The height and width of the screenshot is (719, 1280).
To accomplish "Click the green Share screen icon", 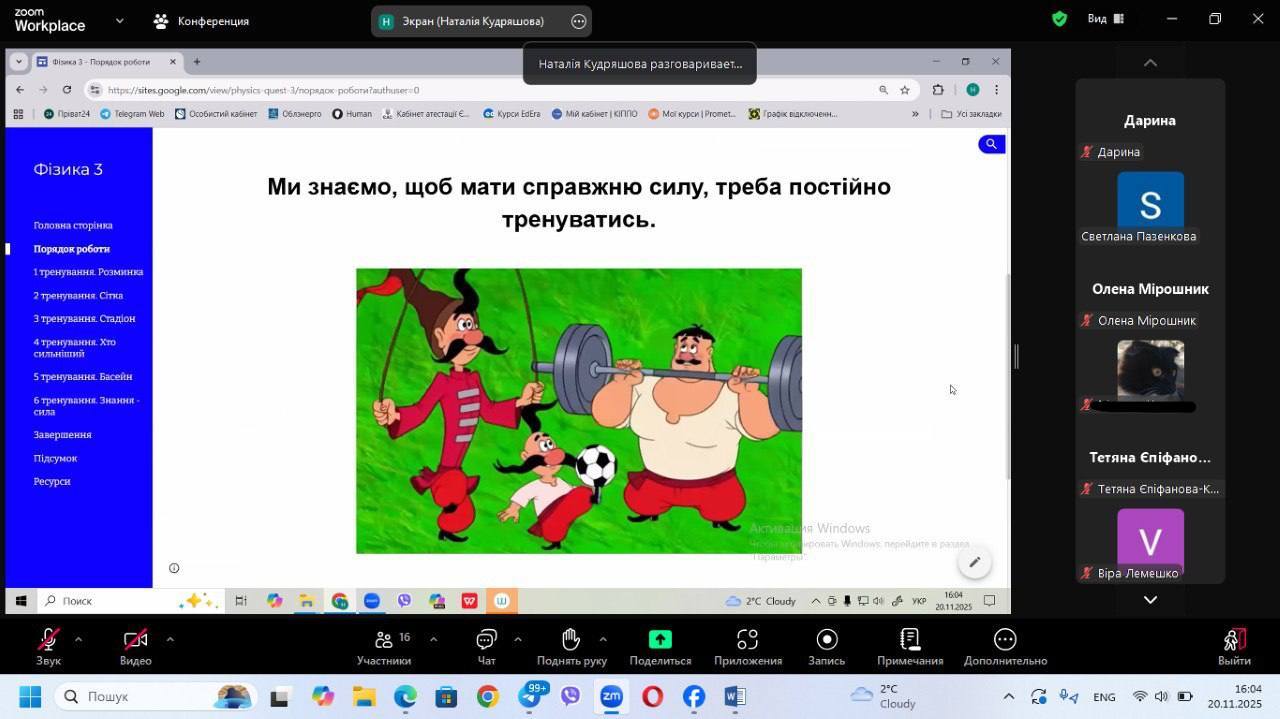I will pos(660,640).
